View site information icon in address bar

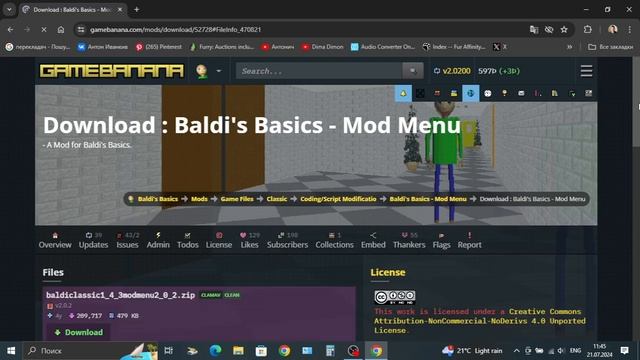(x=81, y=29)
